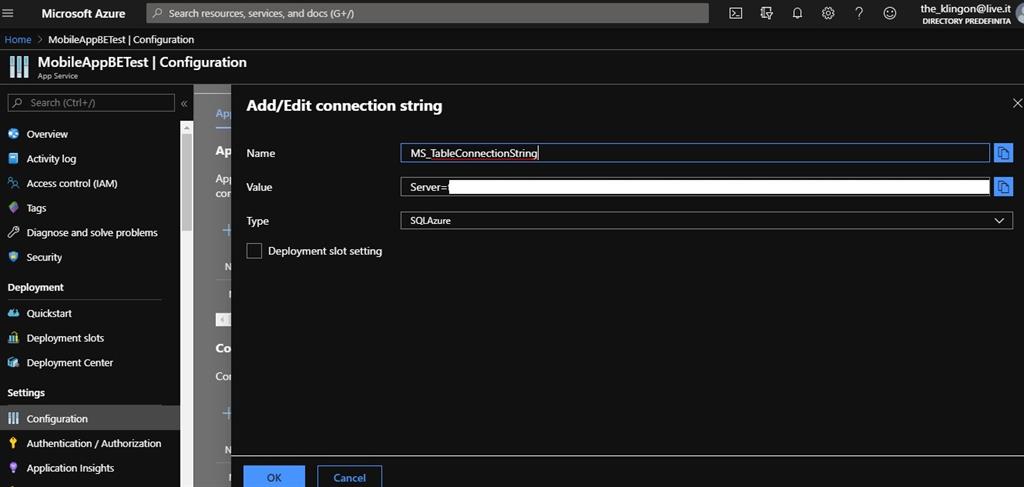Image resolution: width=1024 pixels, height=487 pixels.
Task: Open Deployment slots in the sidebar
Action: [x=65, y=338]
